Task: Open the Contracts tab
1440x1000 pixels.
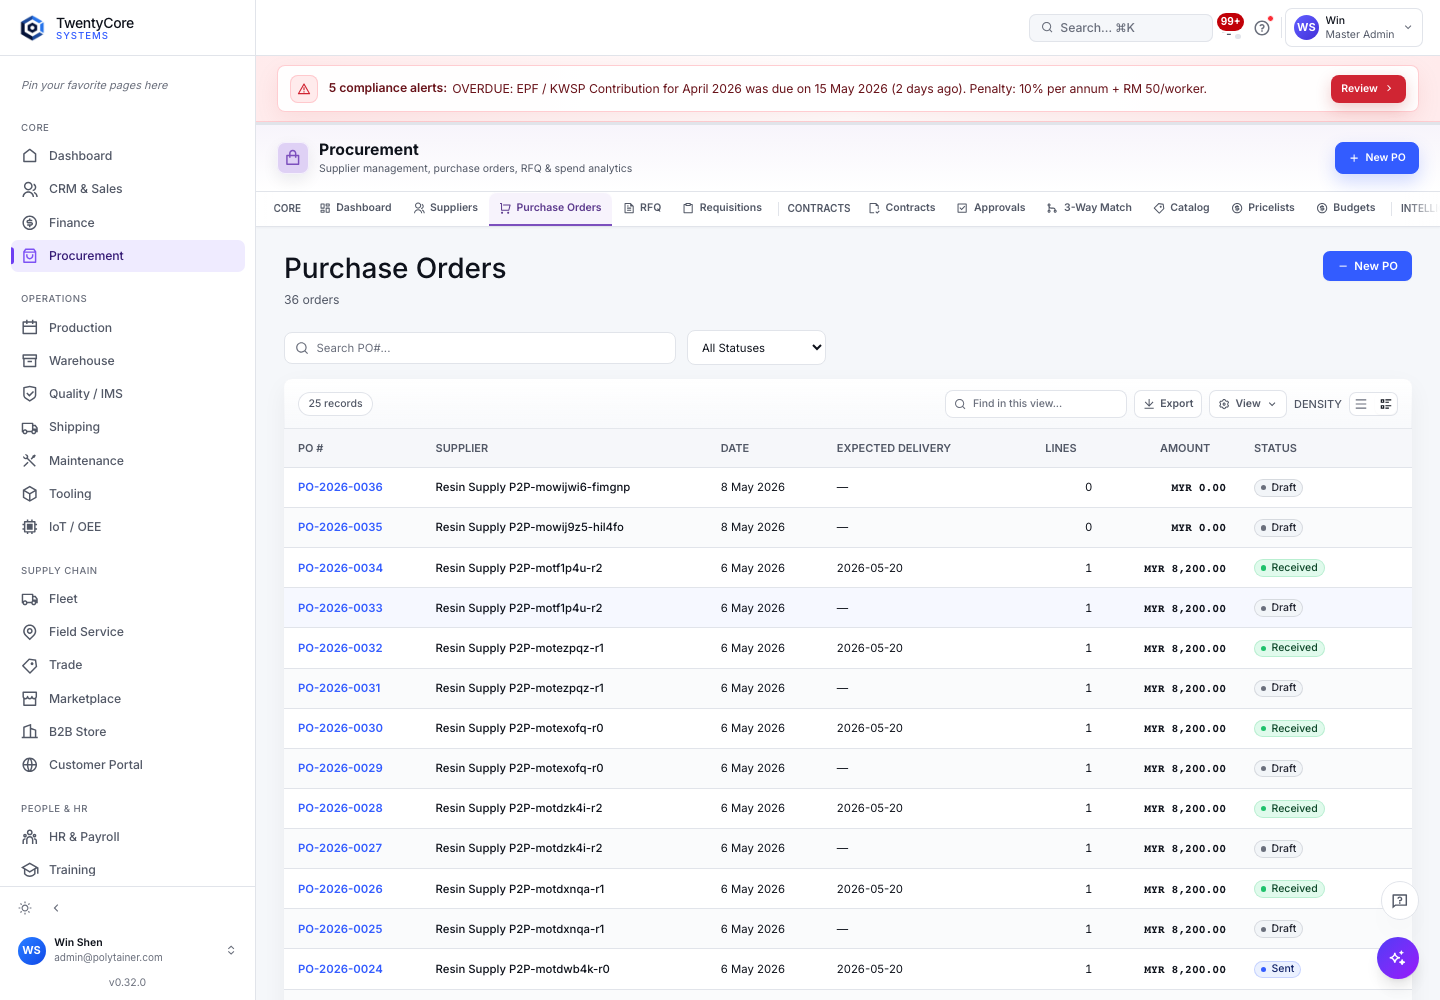Action: click(x=902, y=208)
